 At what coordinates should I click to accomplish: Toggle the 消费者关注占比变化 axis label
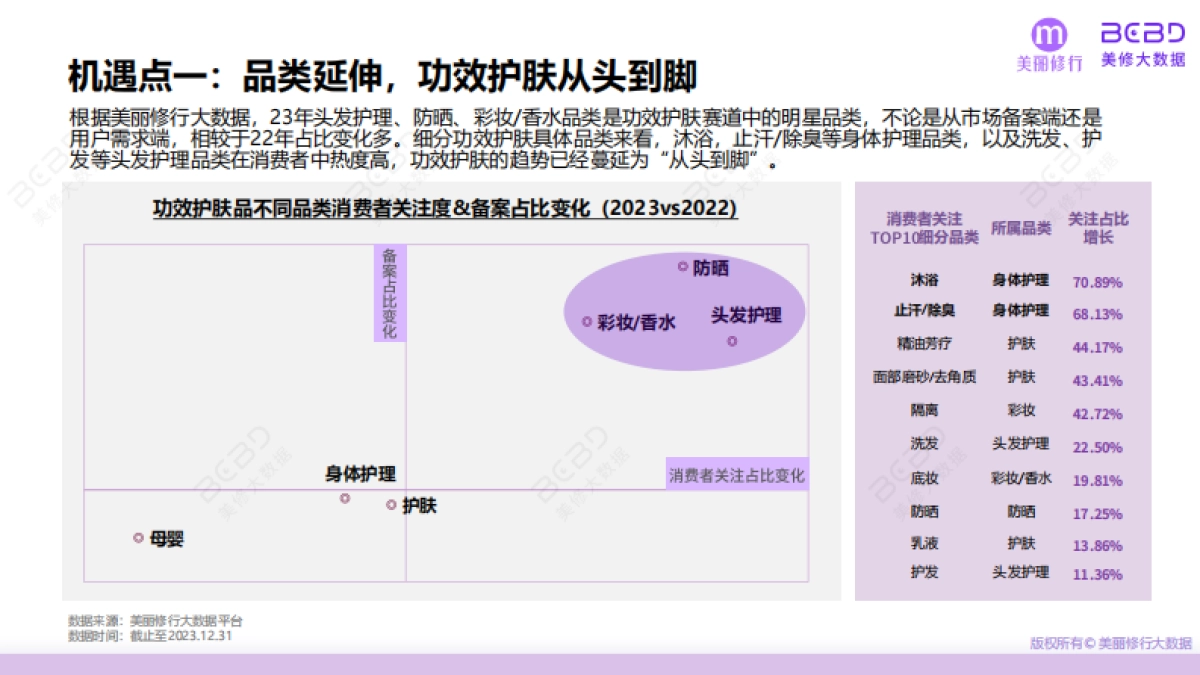click(738, 475)
